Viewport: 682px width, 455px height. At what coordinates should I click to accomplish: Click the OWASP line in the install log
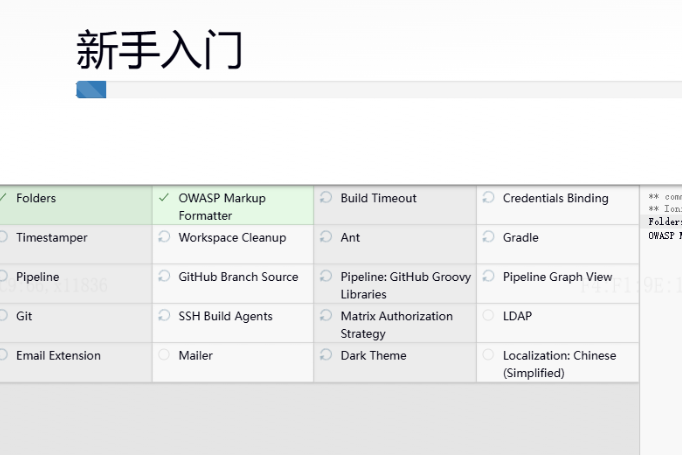point(665,236)
